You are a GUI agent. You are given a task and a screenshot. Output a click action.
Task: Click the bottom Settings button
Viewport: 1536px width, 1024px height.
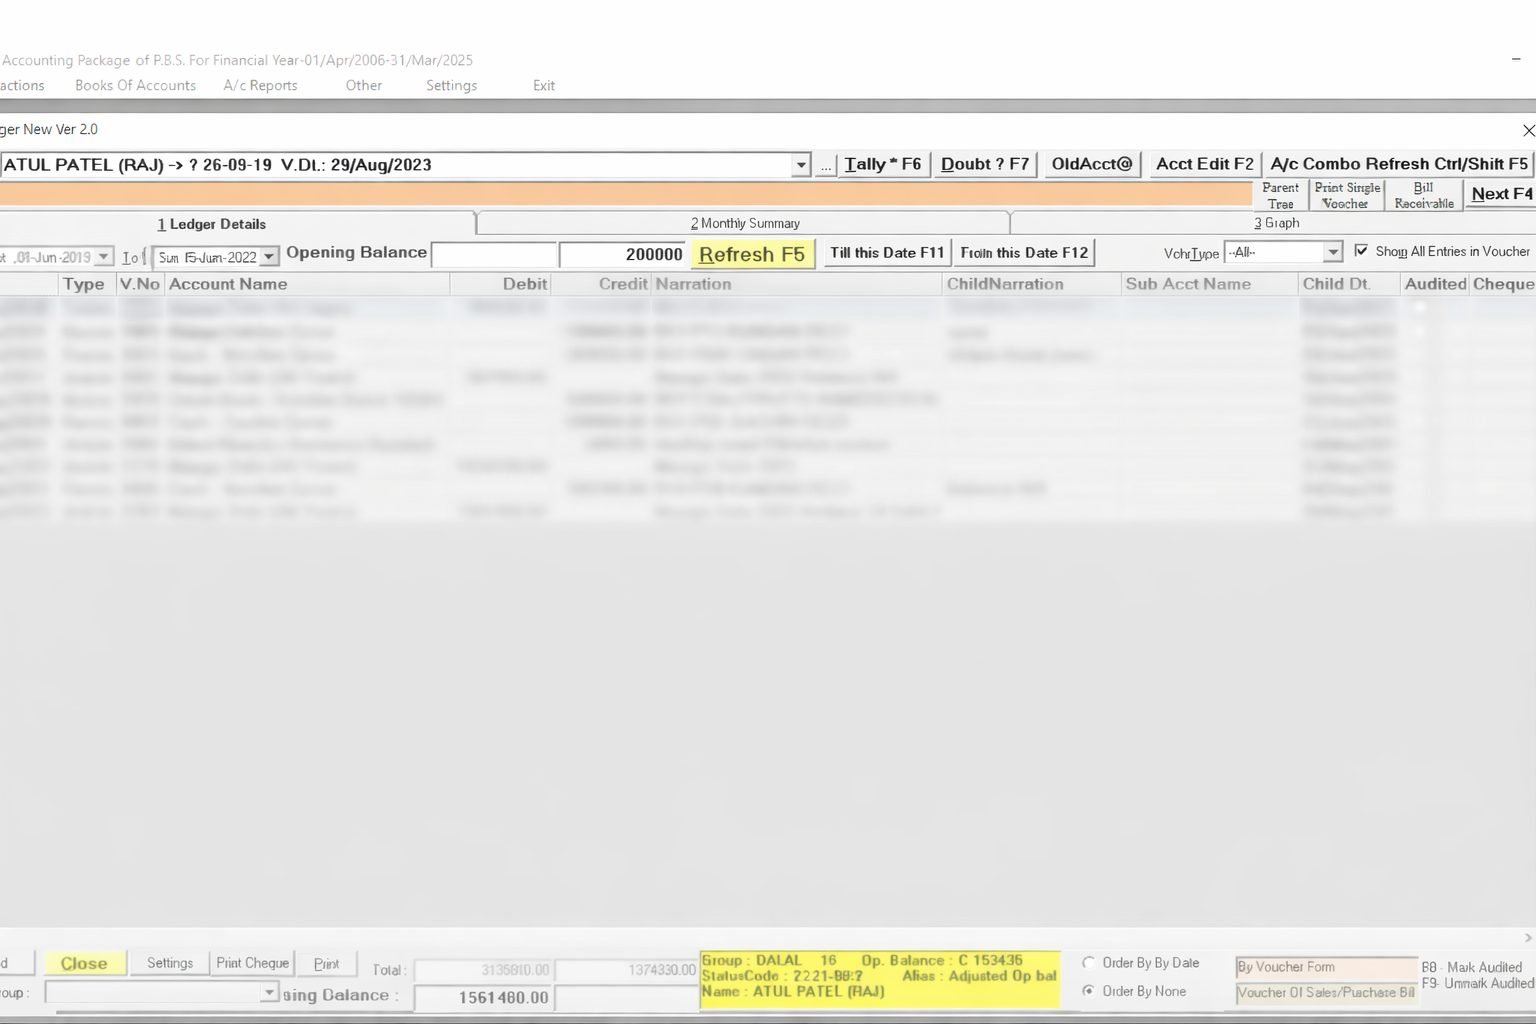[170, 962]
